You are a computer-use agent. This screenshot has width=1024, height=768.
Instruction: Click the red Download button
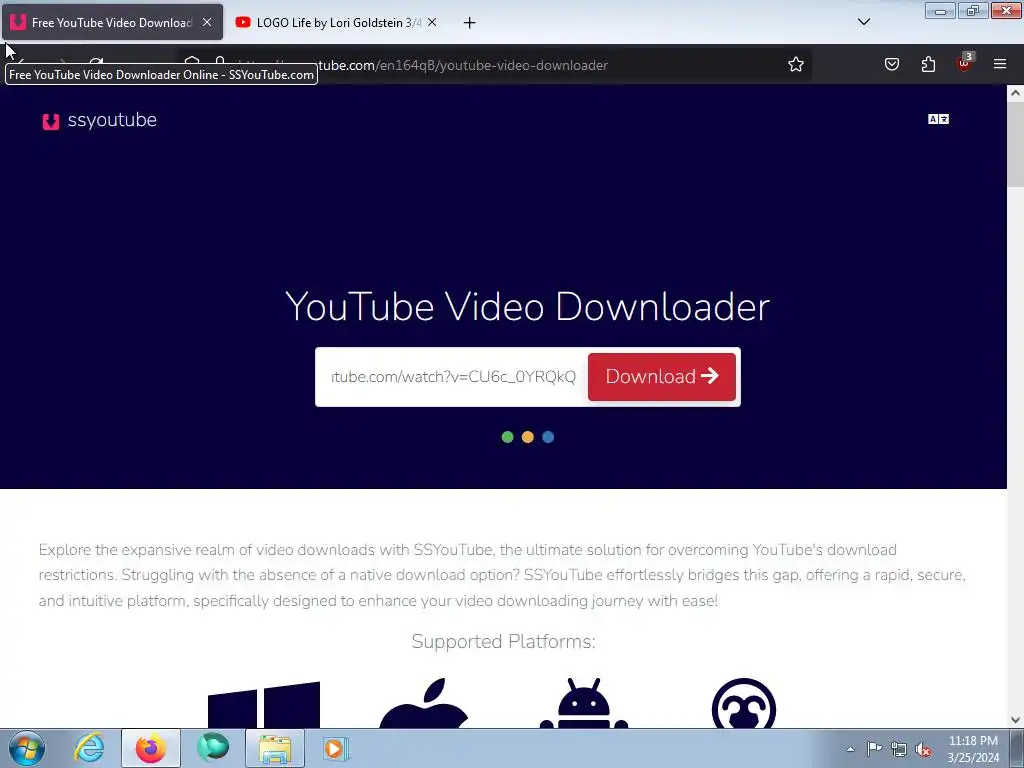(662, 377)
